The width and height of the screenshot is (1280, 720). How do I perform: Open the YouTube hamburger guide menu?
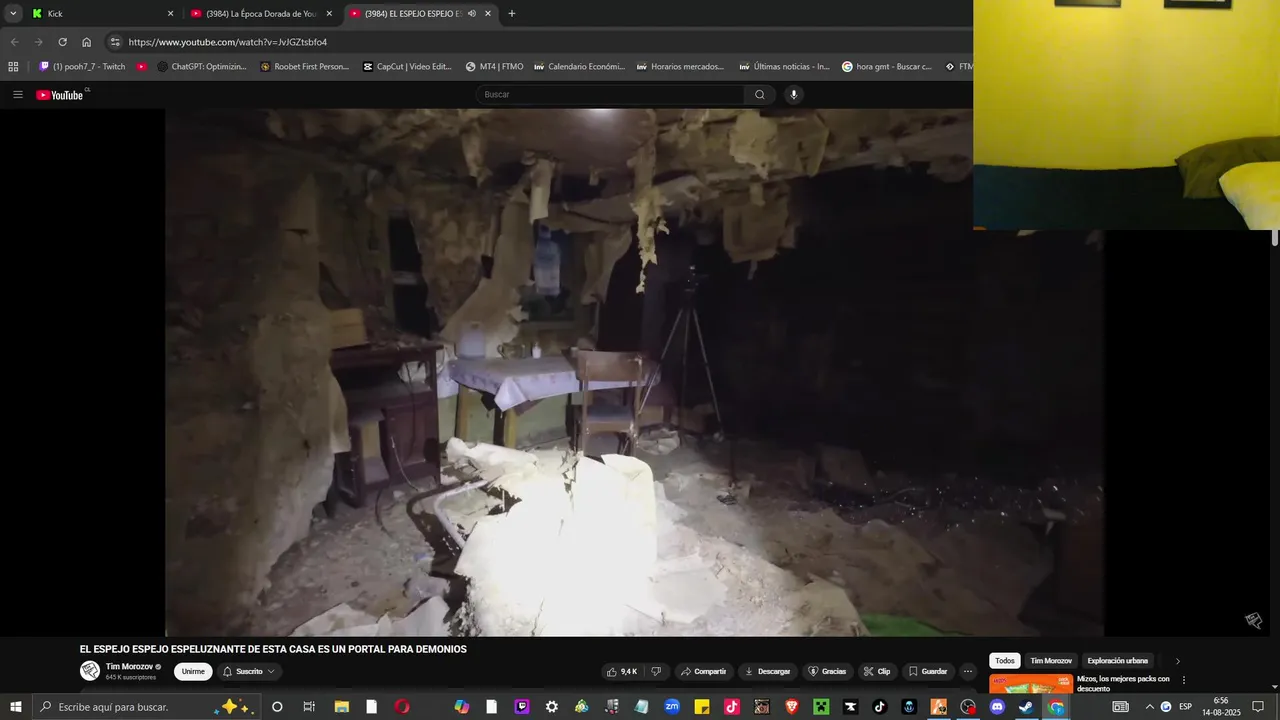18,95
